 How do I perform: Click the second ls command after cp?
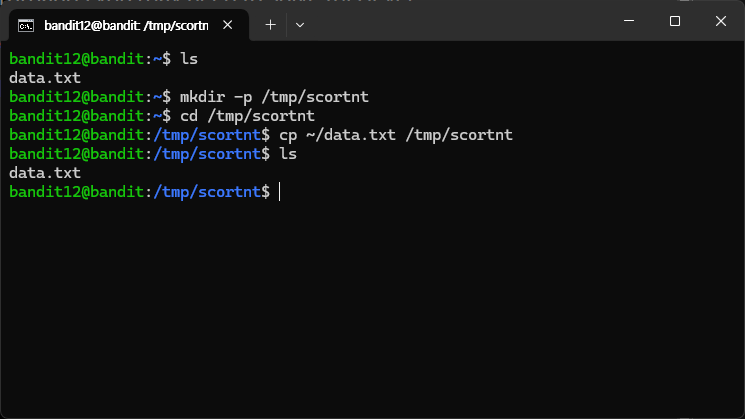(288, 154)
